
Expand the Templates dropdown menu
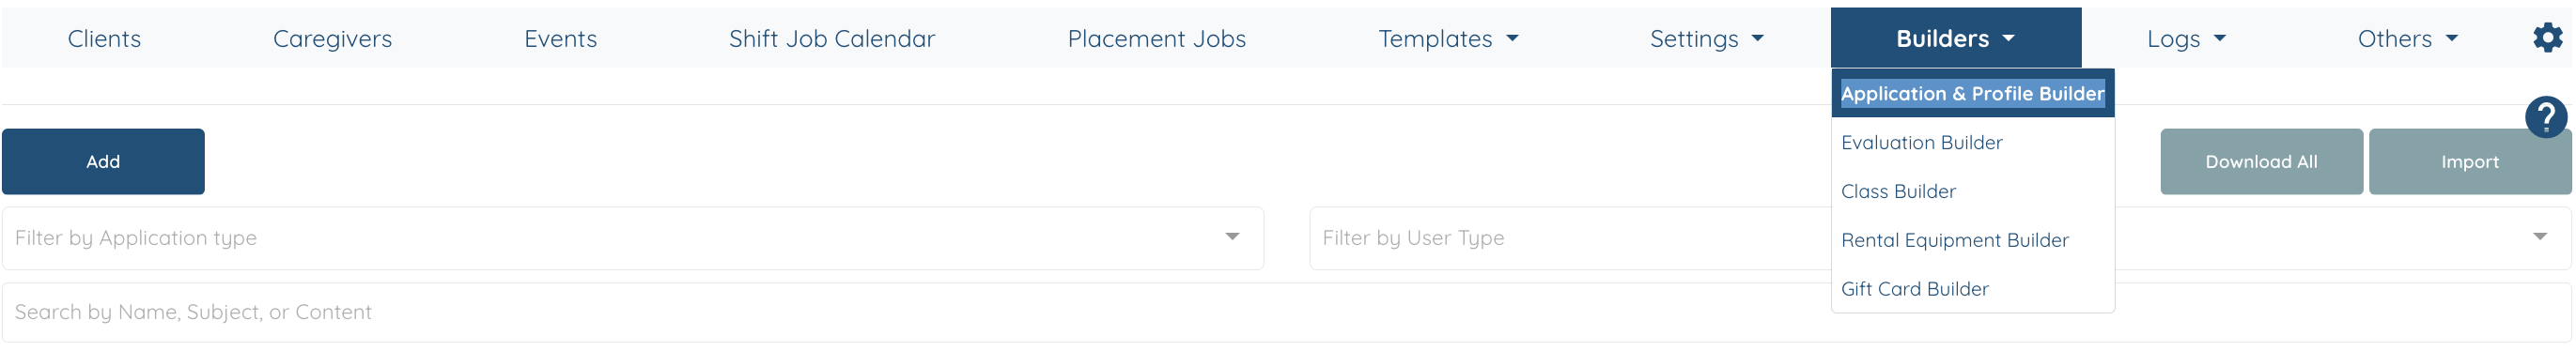click(1447, 38)
